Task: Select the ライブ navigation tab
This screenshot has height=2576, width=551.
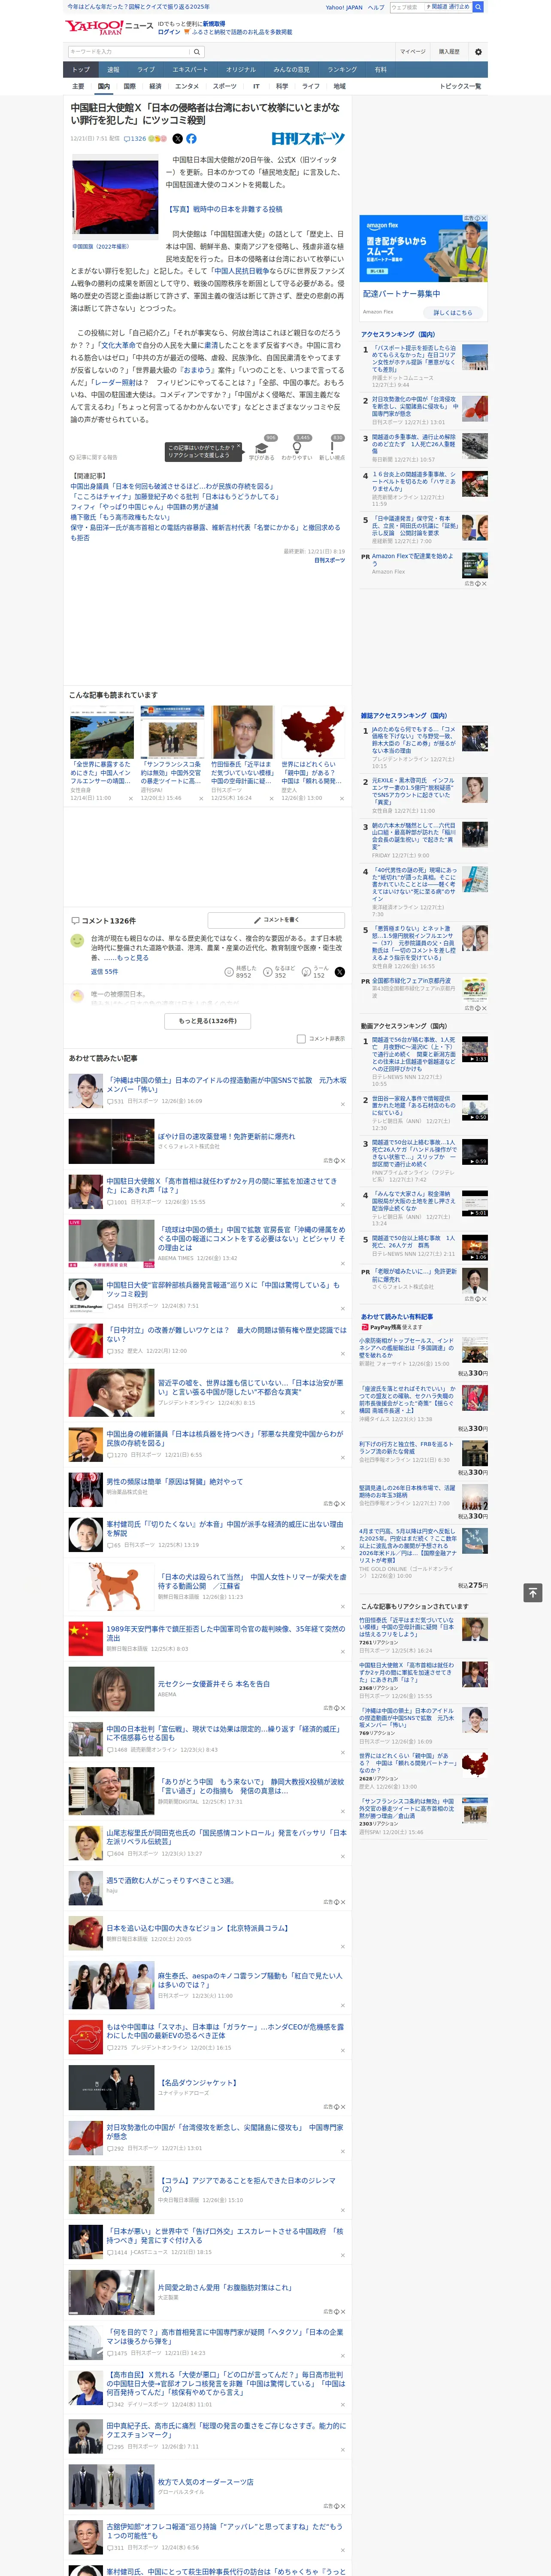Action: click(x=146, y=70)
